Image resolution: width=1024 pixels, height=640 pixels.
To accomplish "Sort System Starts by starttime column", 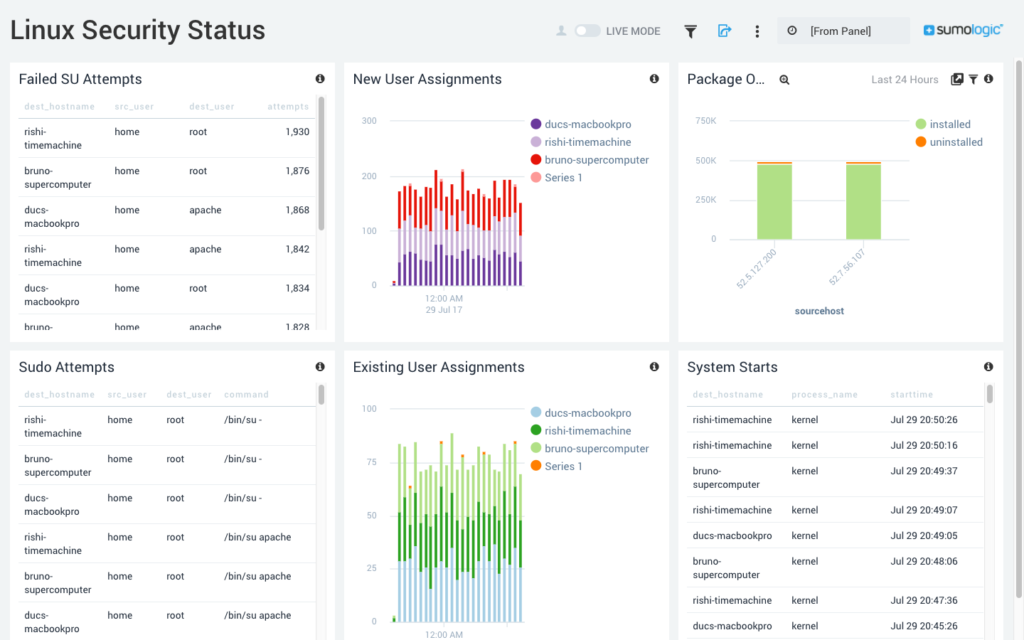I will (912, 394).
